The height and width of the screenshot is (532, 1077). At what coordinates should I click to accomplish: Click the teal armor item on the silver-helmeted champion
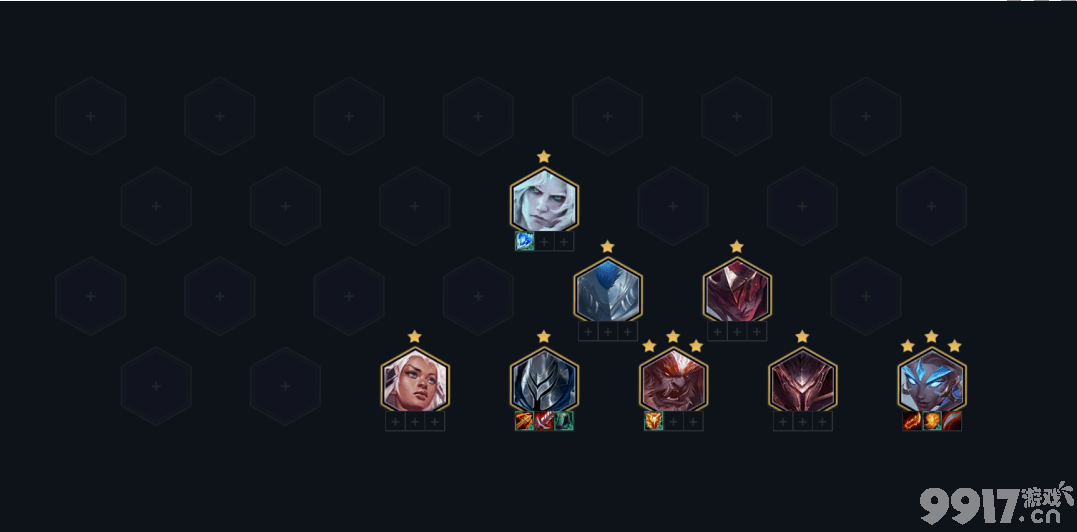coord(564,421)
